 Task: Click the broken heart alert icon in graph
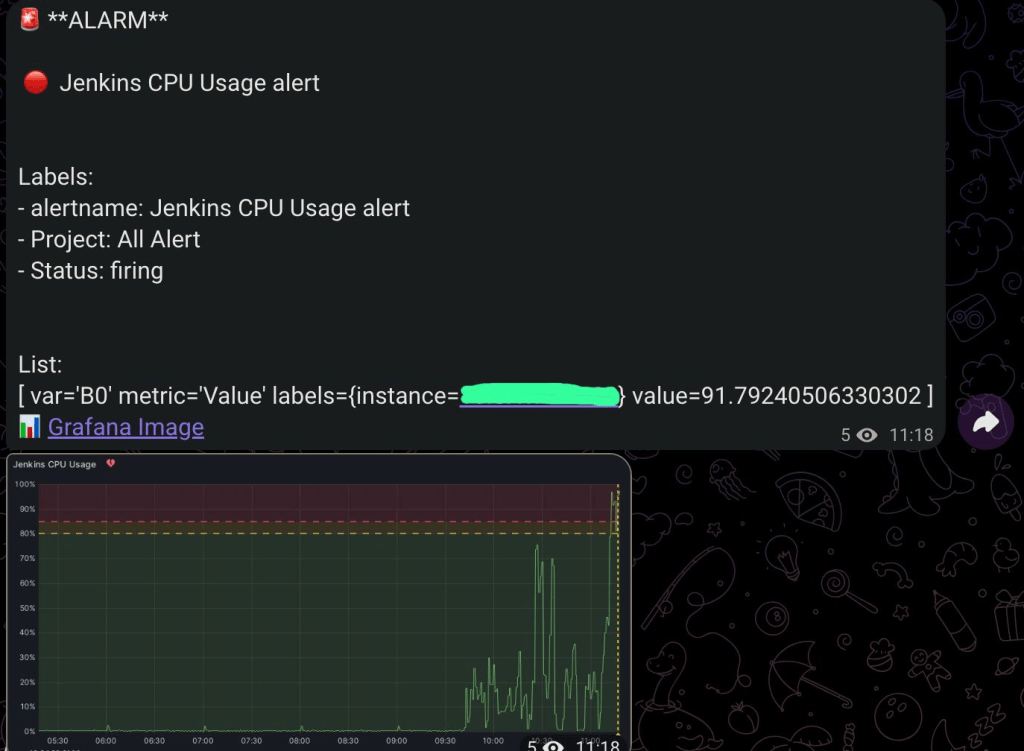coord(110,464)
